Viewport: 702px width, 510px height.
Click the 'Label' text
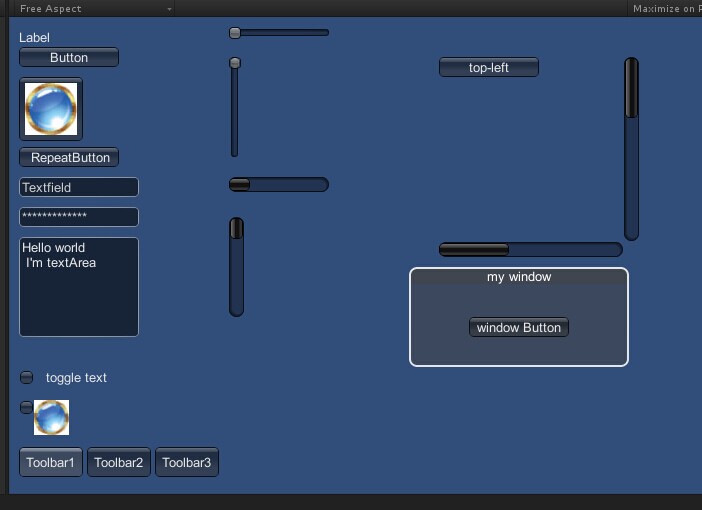(x=34, y=38)
